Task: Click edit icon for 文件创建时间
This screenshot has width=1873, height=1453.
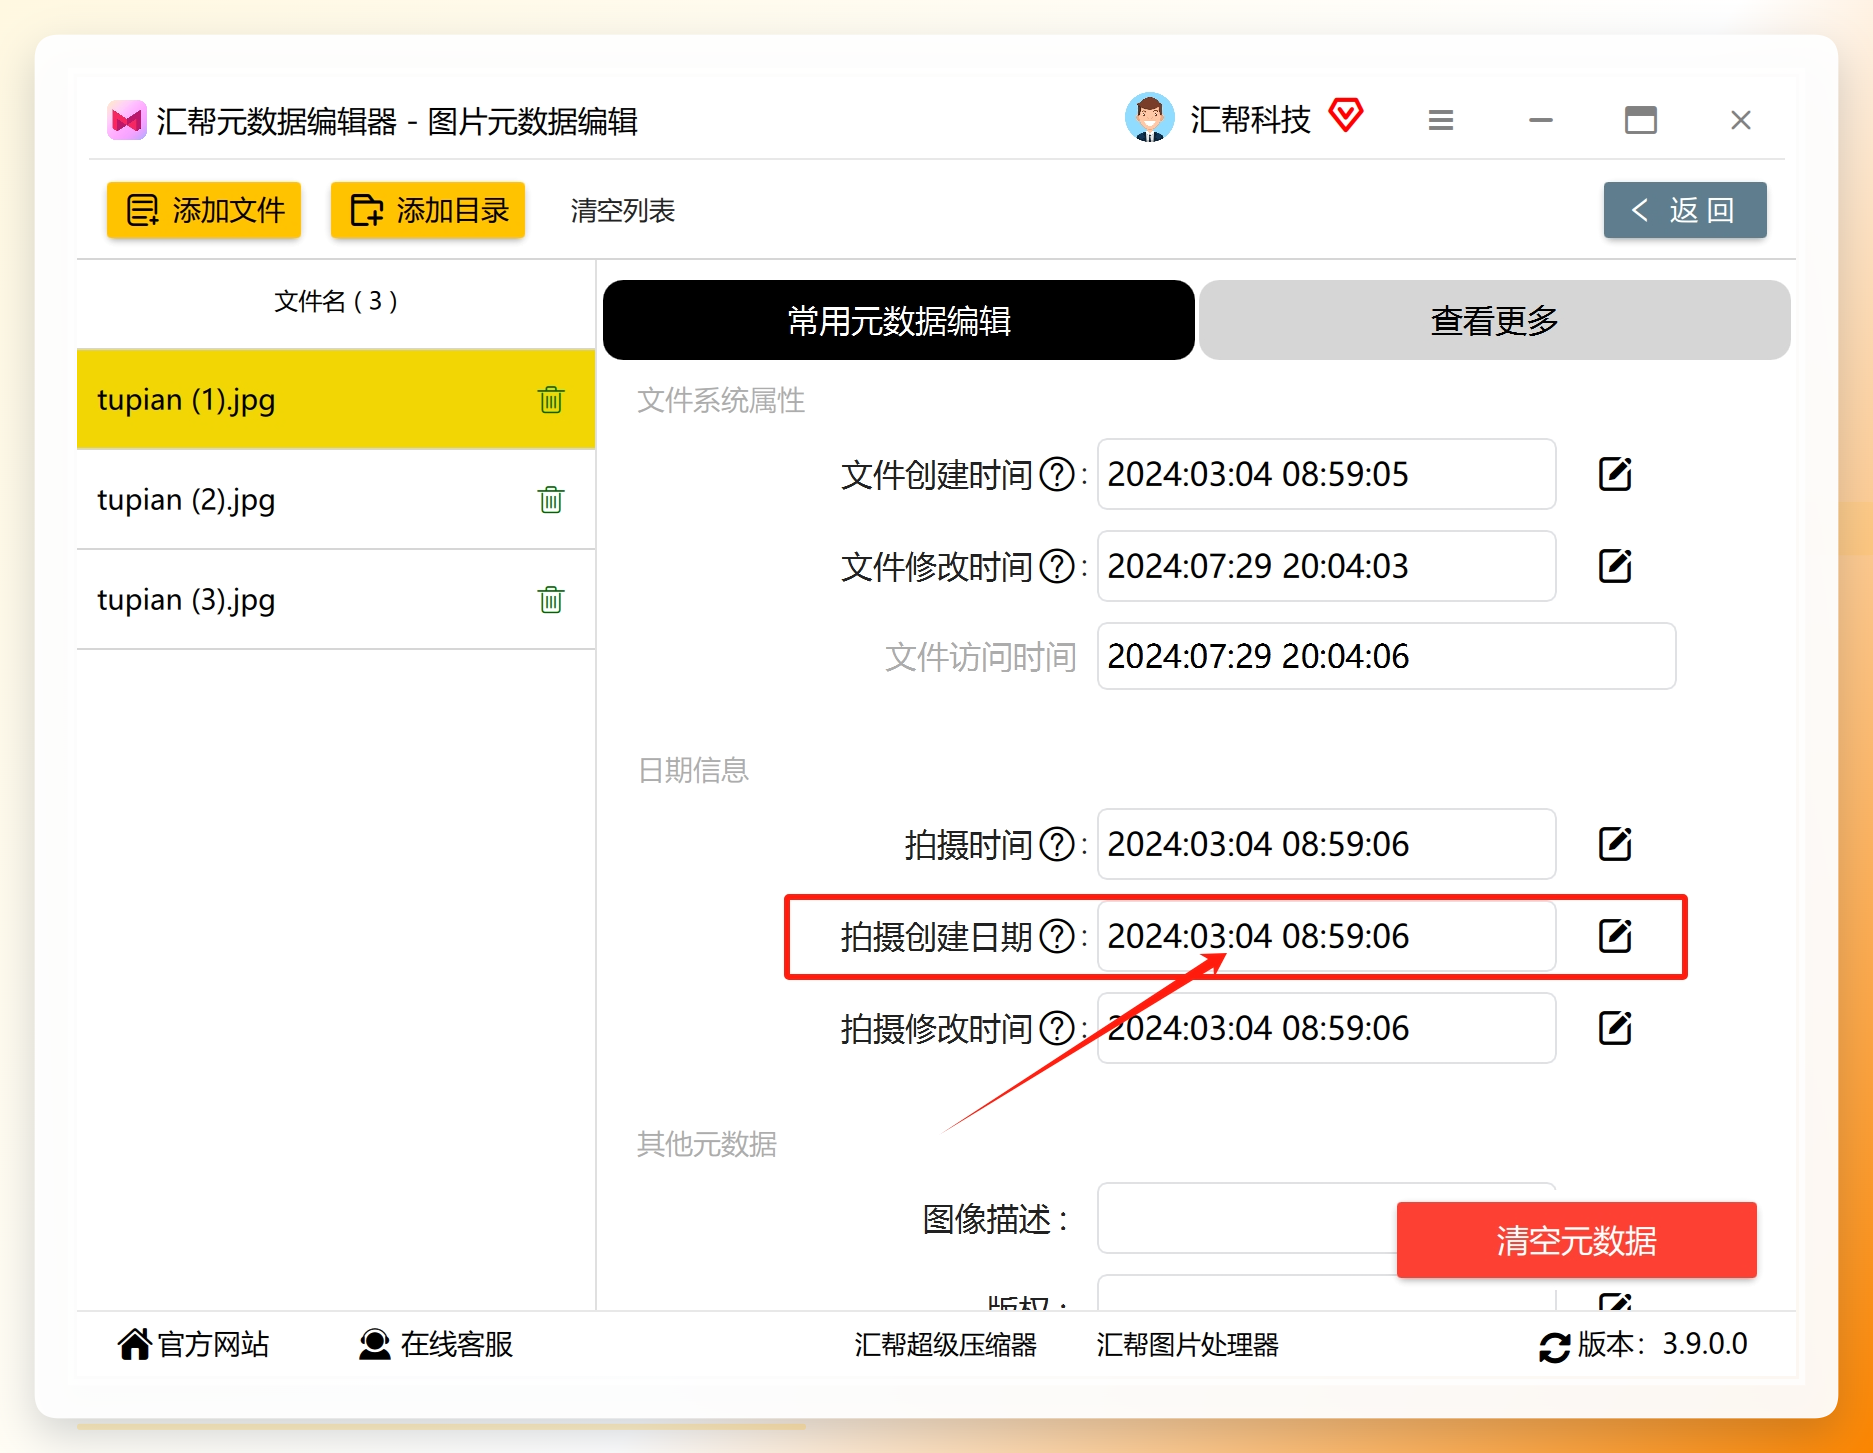Action: pos(1615,474)
